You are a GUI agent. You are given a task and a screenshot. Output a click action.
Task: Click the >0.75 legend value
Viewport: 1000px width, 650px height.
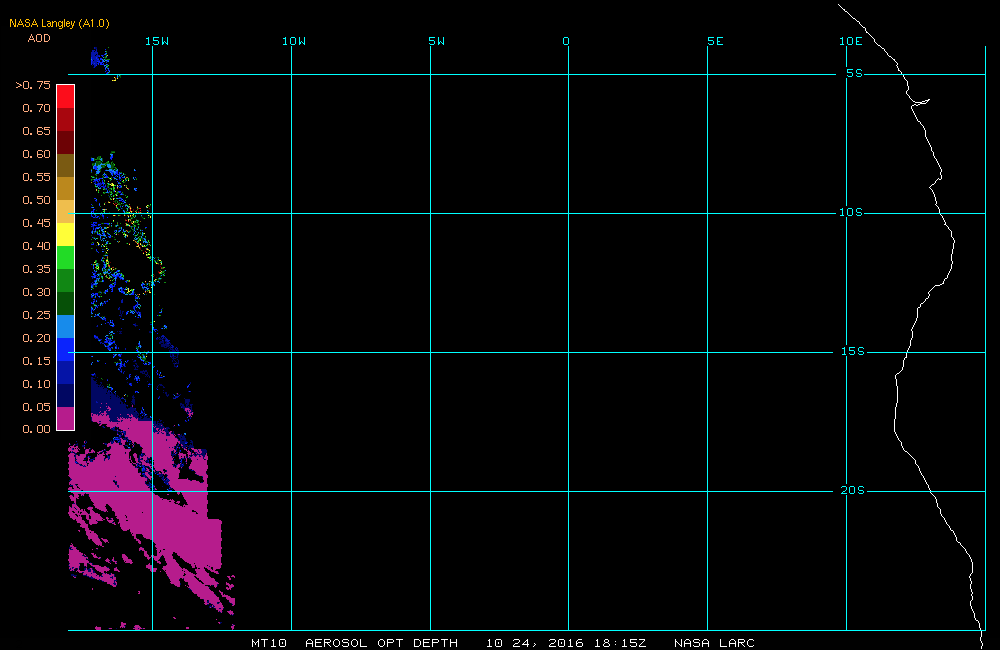click(33, 85)
